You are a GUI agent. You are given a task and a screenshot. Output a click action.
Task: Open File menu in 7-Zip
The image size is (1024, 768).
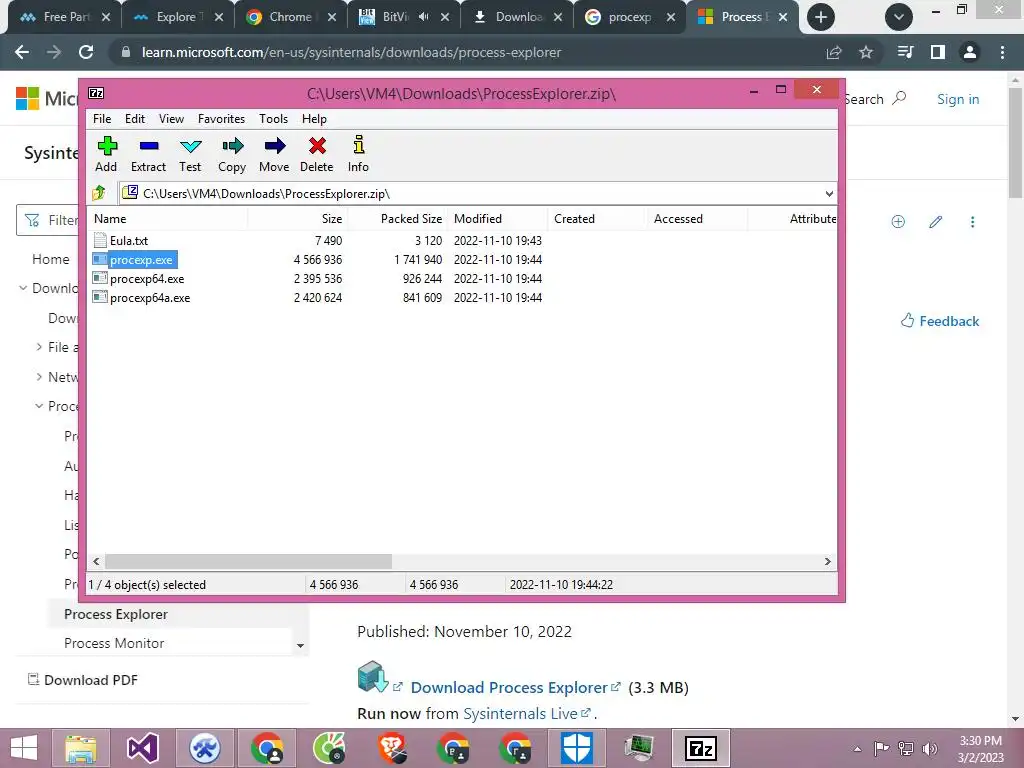pyautogui.click(x=102, y=119)
